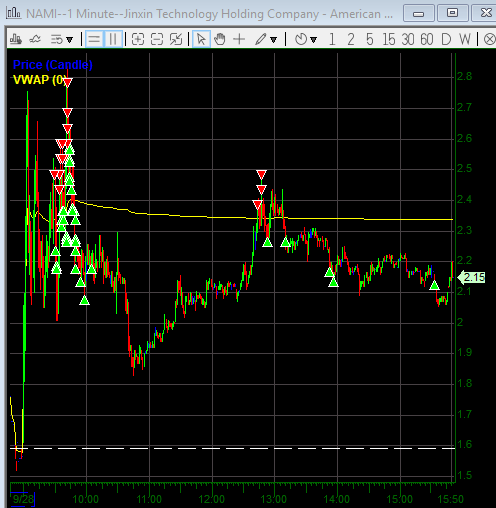The height and width of the screenshot is (508, 496).
Task: Switch to 30 minute interval
Action: pyautogui.click(x=408, y=39)
